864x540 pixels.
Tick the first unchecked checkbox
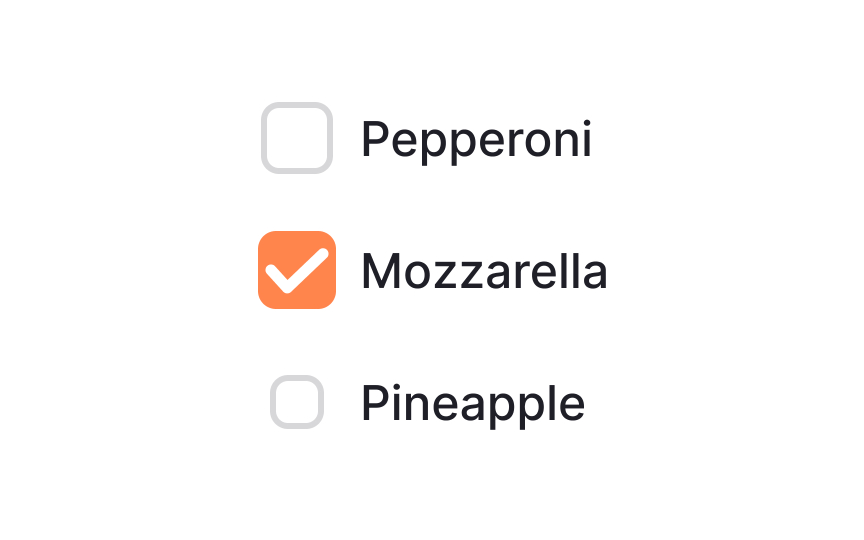point(297,138)
